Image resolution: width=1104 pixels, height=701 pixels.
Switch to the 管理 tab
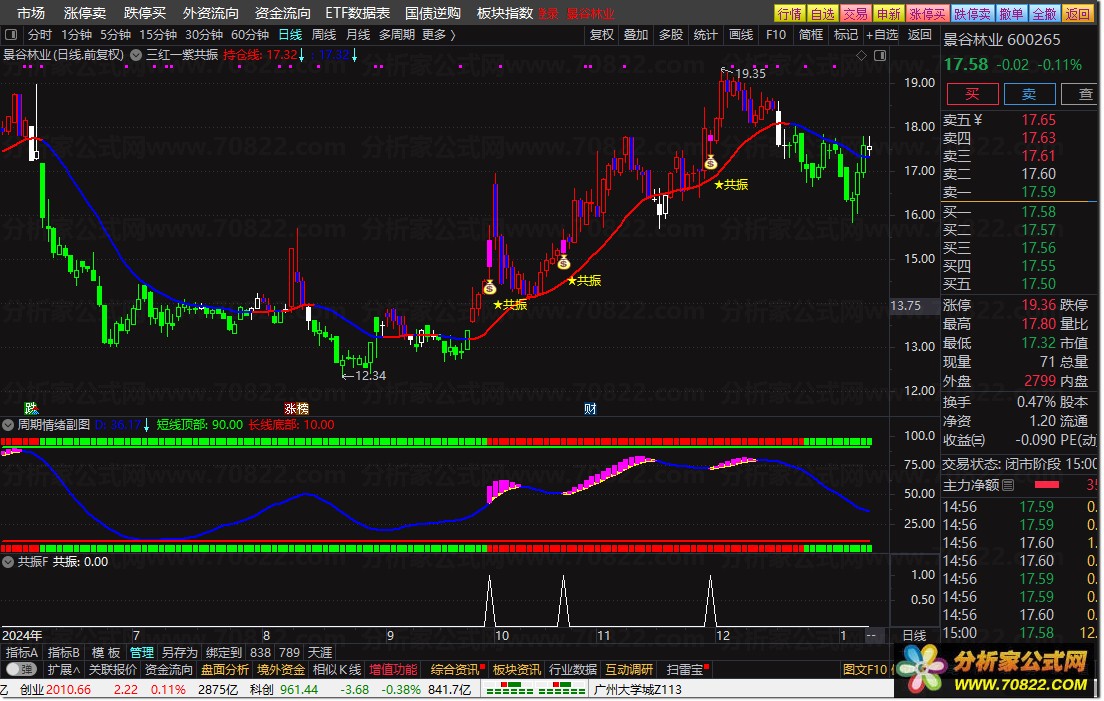pos(142,652)
